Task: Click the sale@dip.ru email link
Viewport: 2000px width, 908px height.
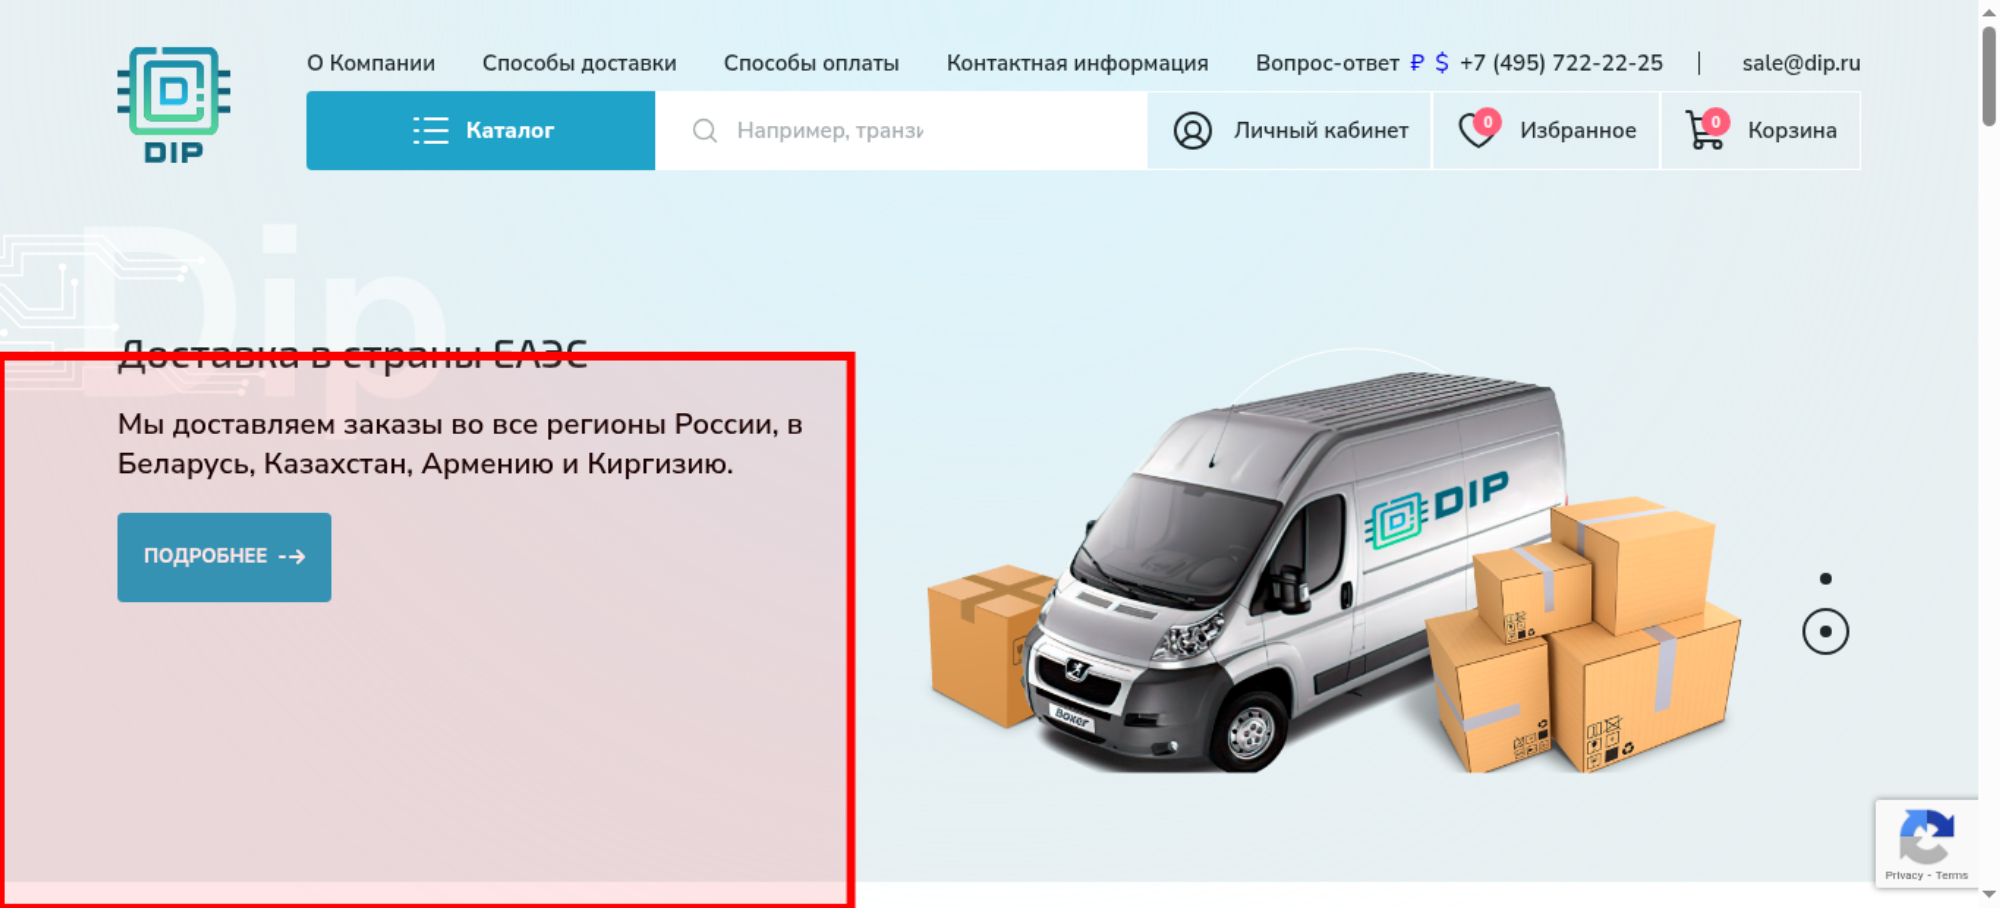Action: 1801,63
